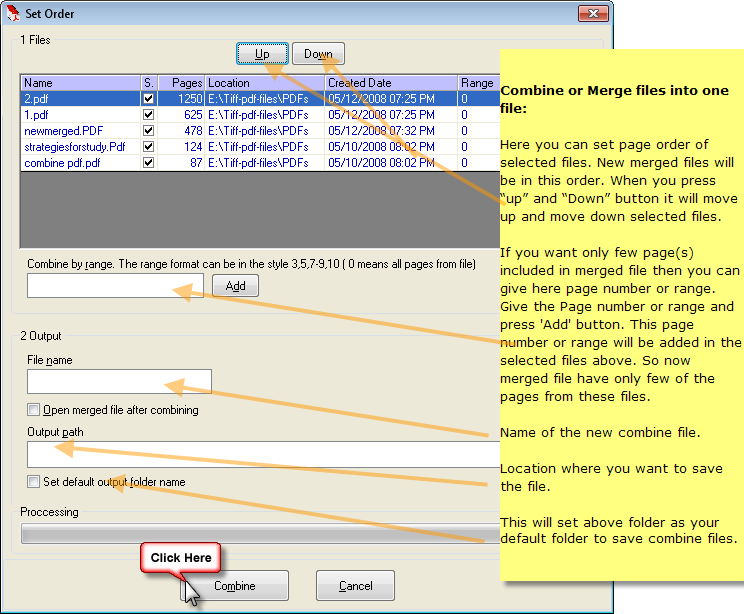Image resolution: width=744 pixels, height=614 pixels.
Task: Click the Down button
Action: [318, 54]
